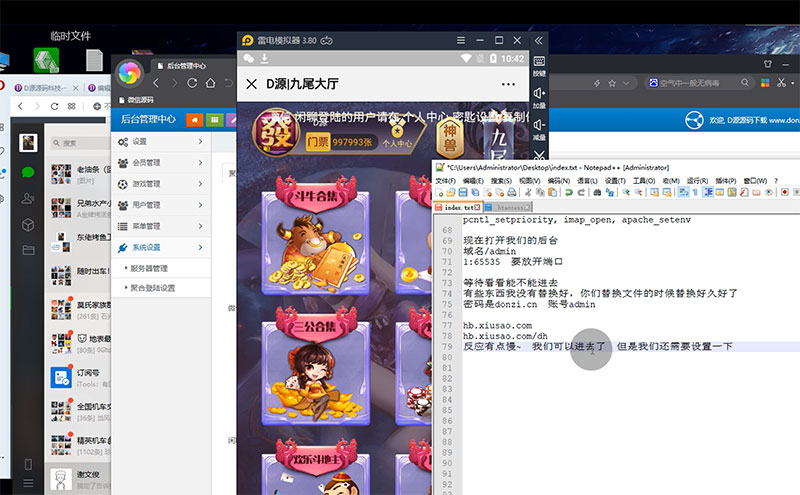Close the D源|九尾大厅 page with X

[x=252, y=84]
